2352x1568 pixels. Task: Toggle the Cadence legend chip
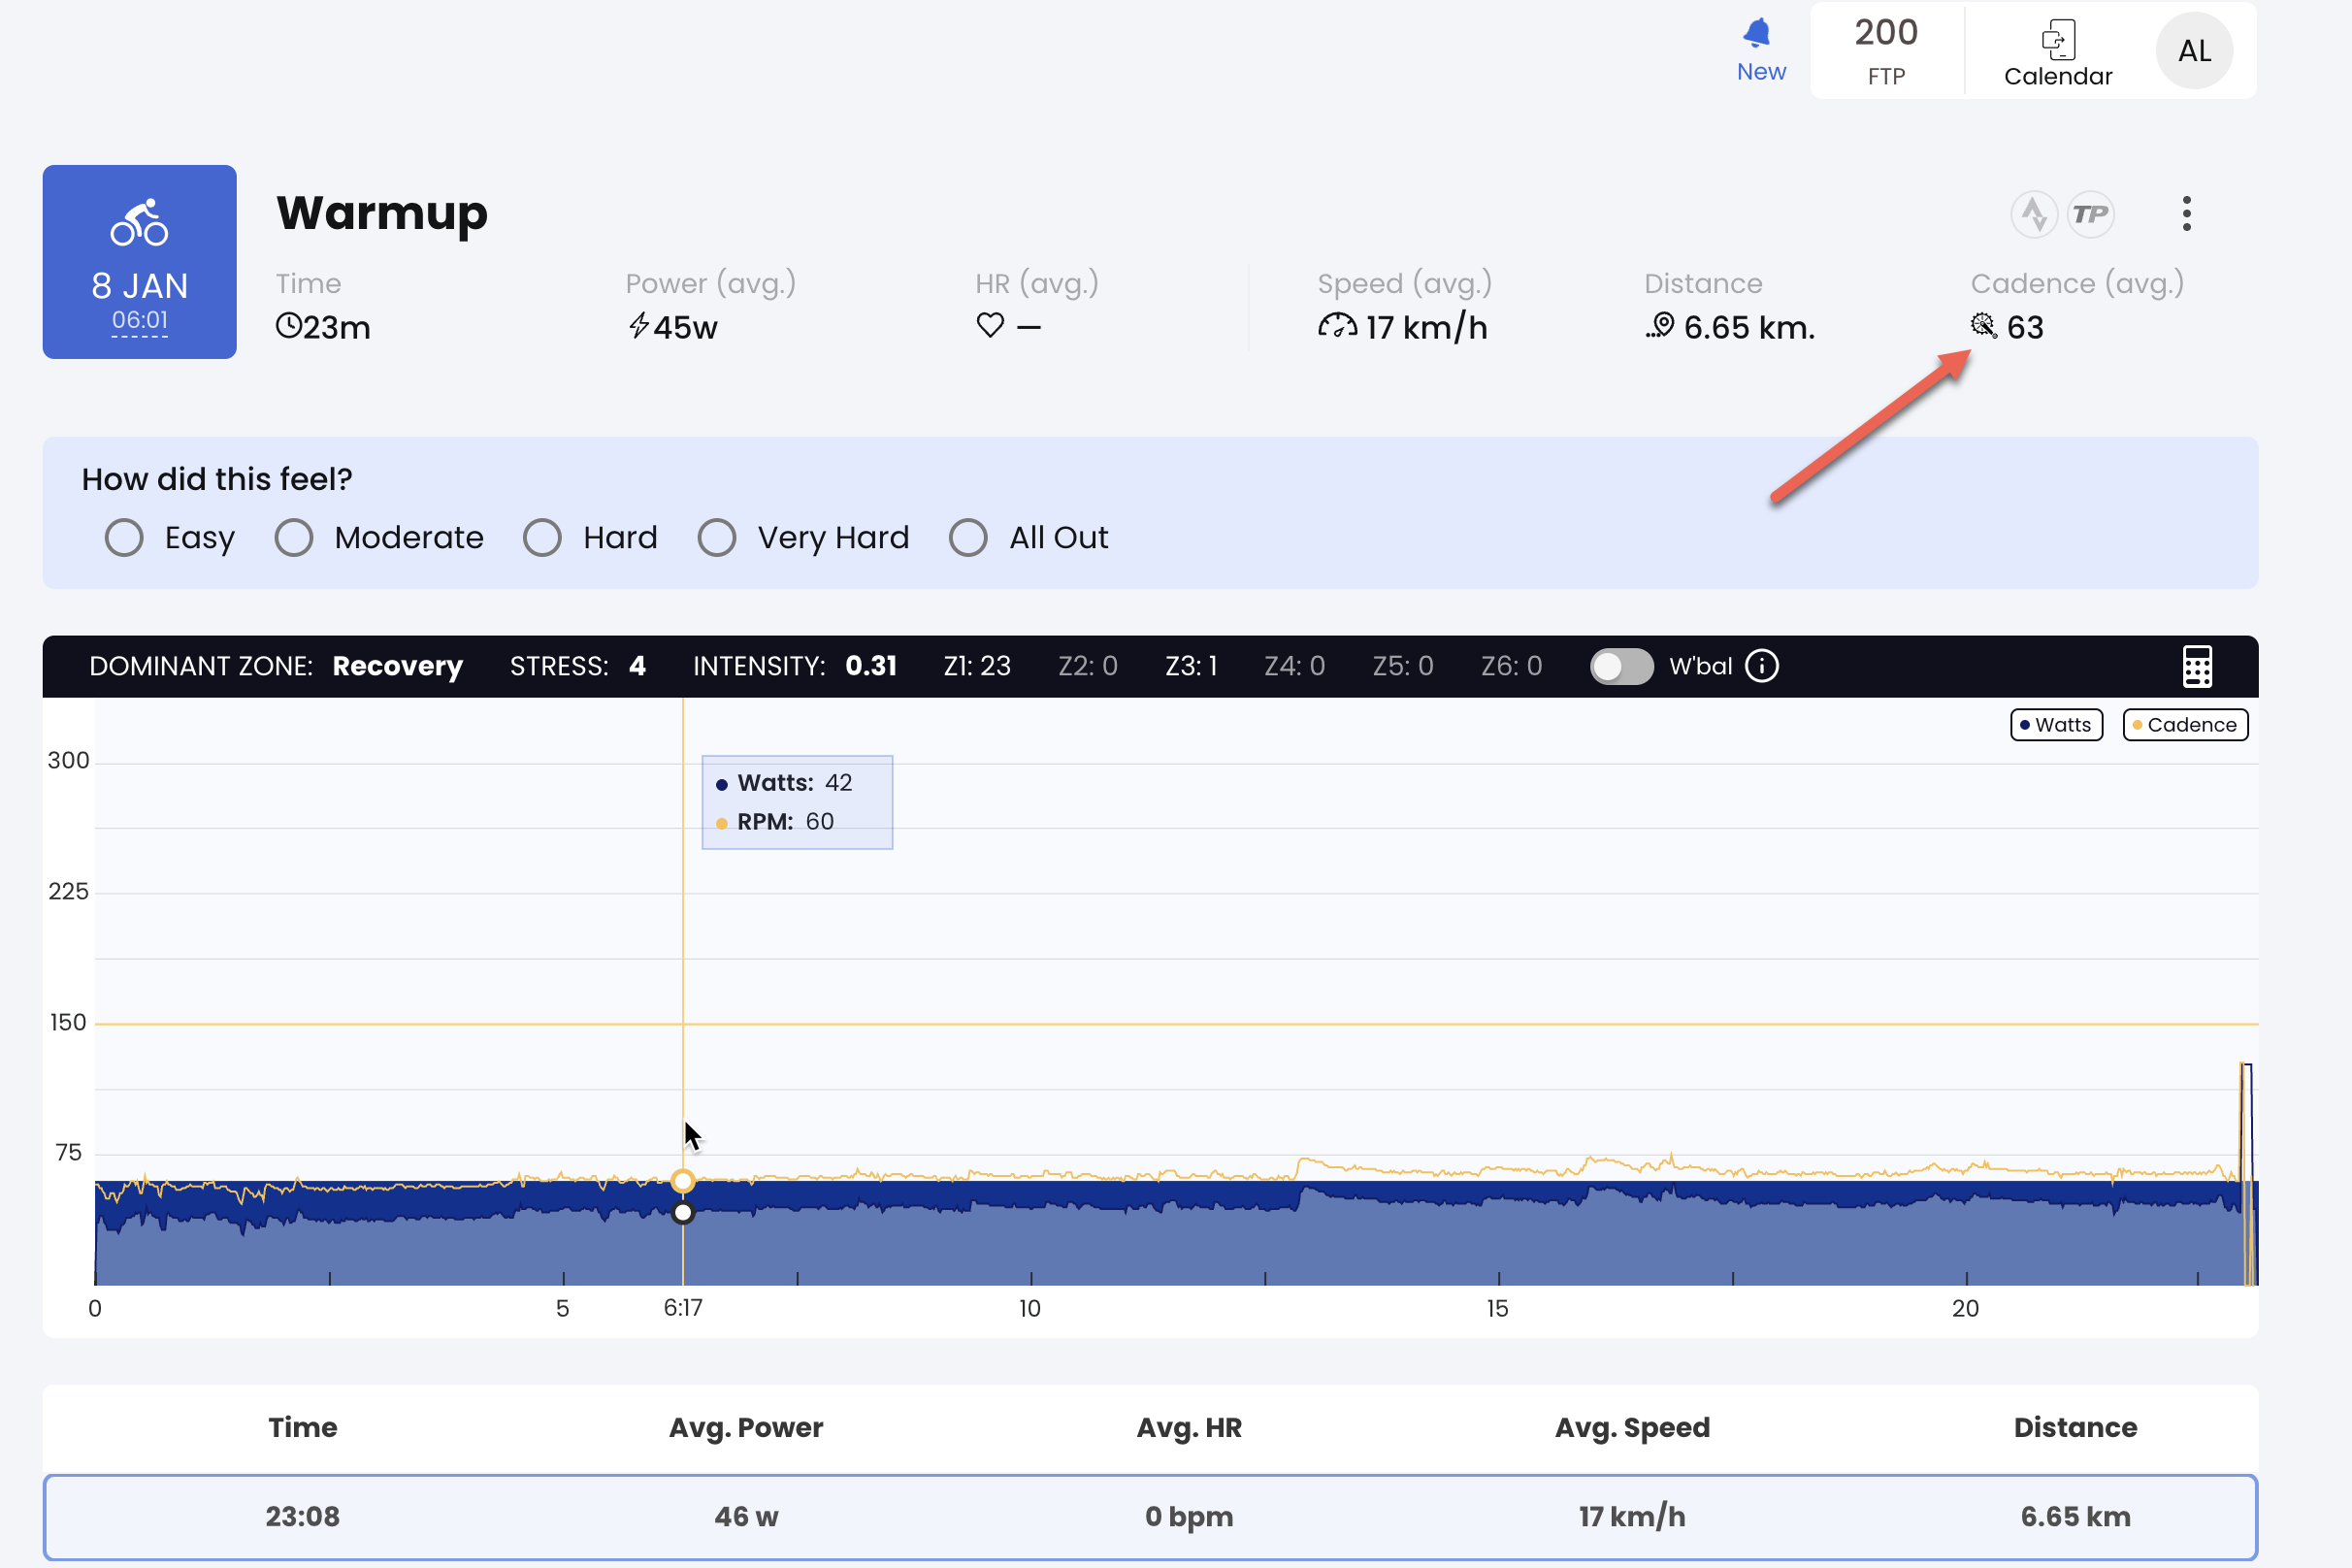[2184, 725]
